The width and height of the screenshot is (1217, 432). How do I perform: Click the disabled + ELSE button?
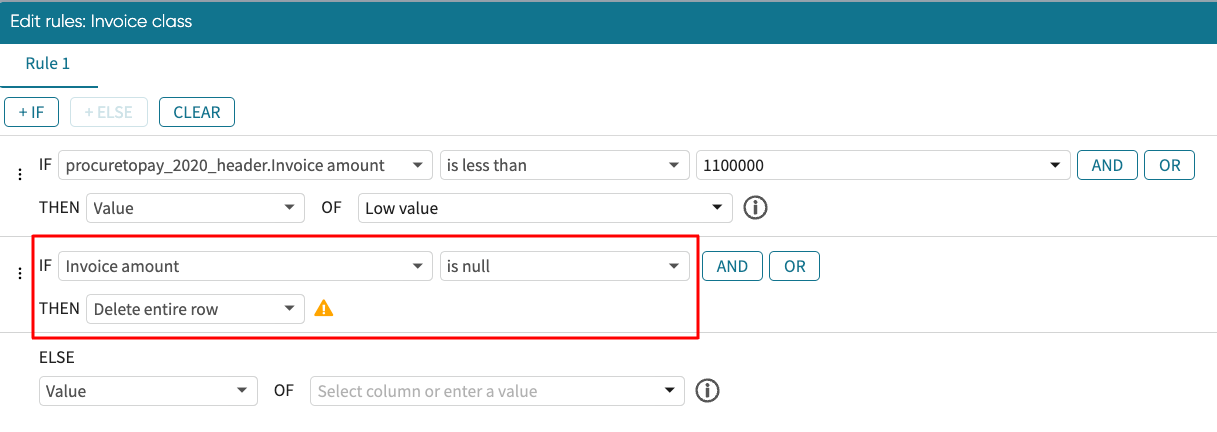click(108, 112)
